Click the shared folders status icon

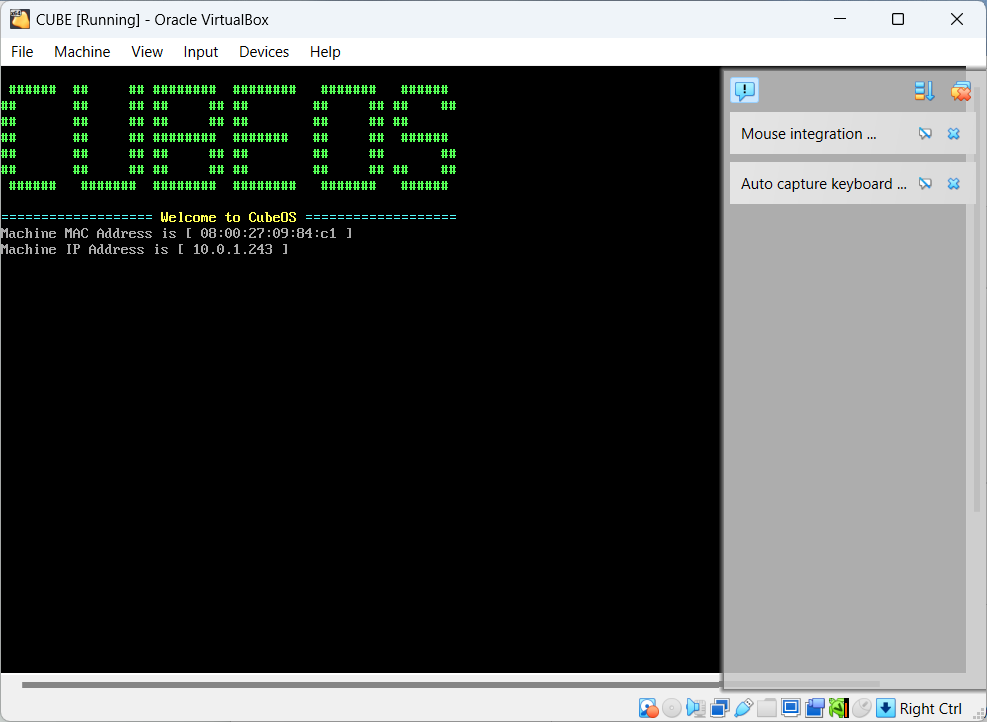(767, 708)
